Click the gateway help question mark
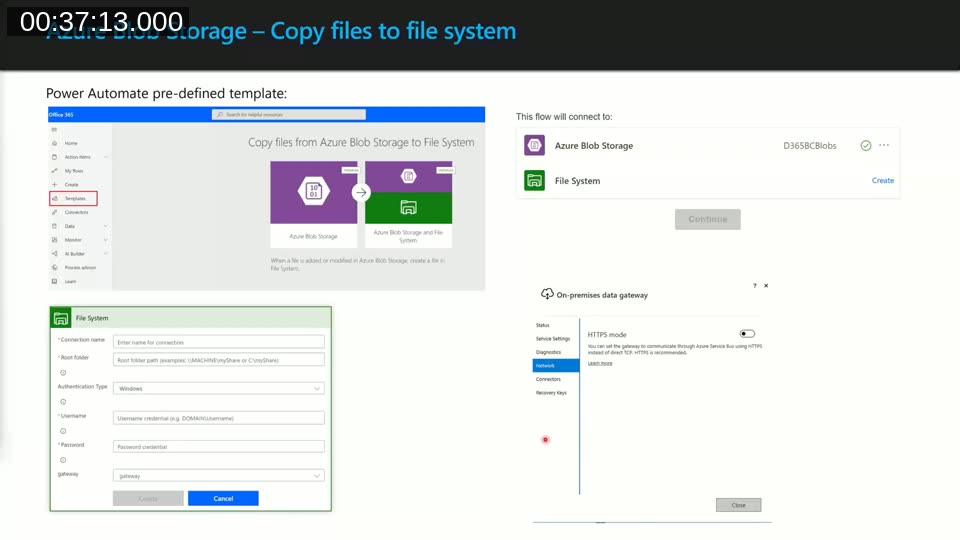960x540 pixels. [754, 286]
